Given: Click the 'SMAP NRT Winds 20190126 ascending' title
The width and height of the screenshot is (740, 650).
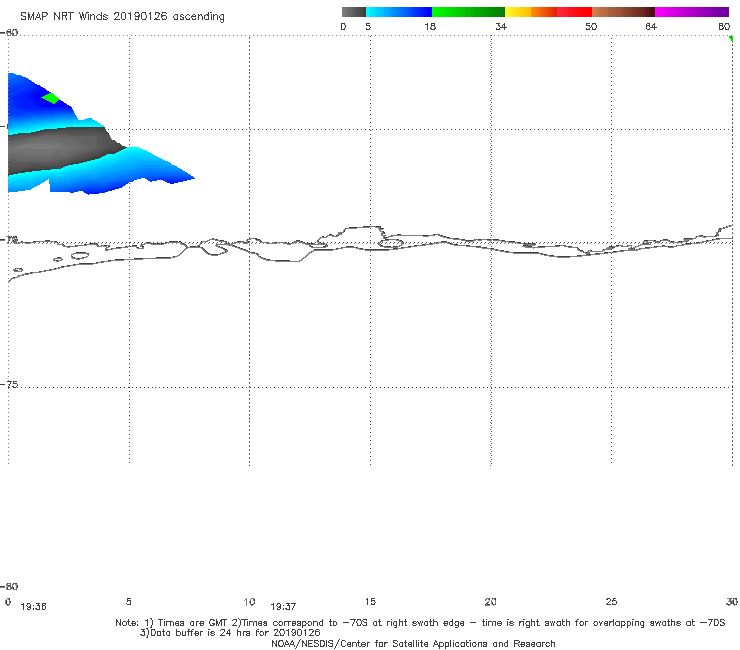Looking at the screenshot, I should [x=122, y=16].
